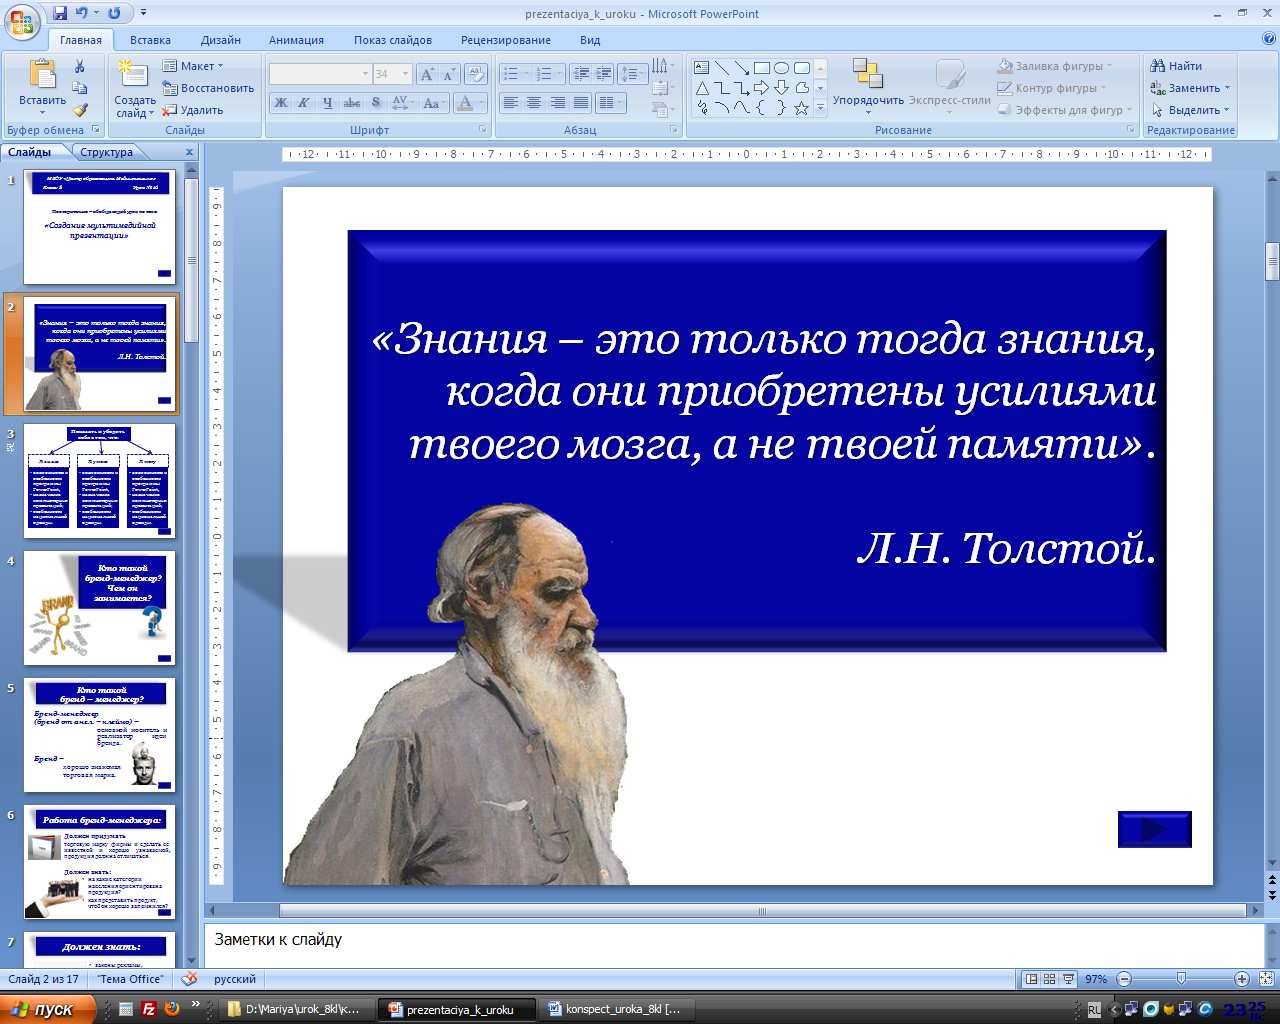Open the Найти search tool

(x=1176, y=66)
